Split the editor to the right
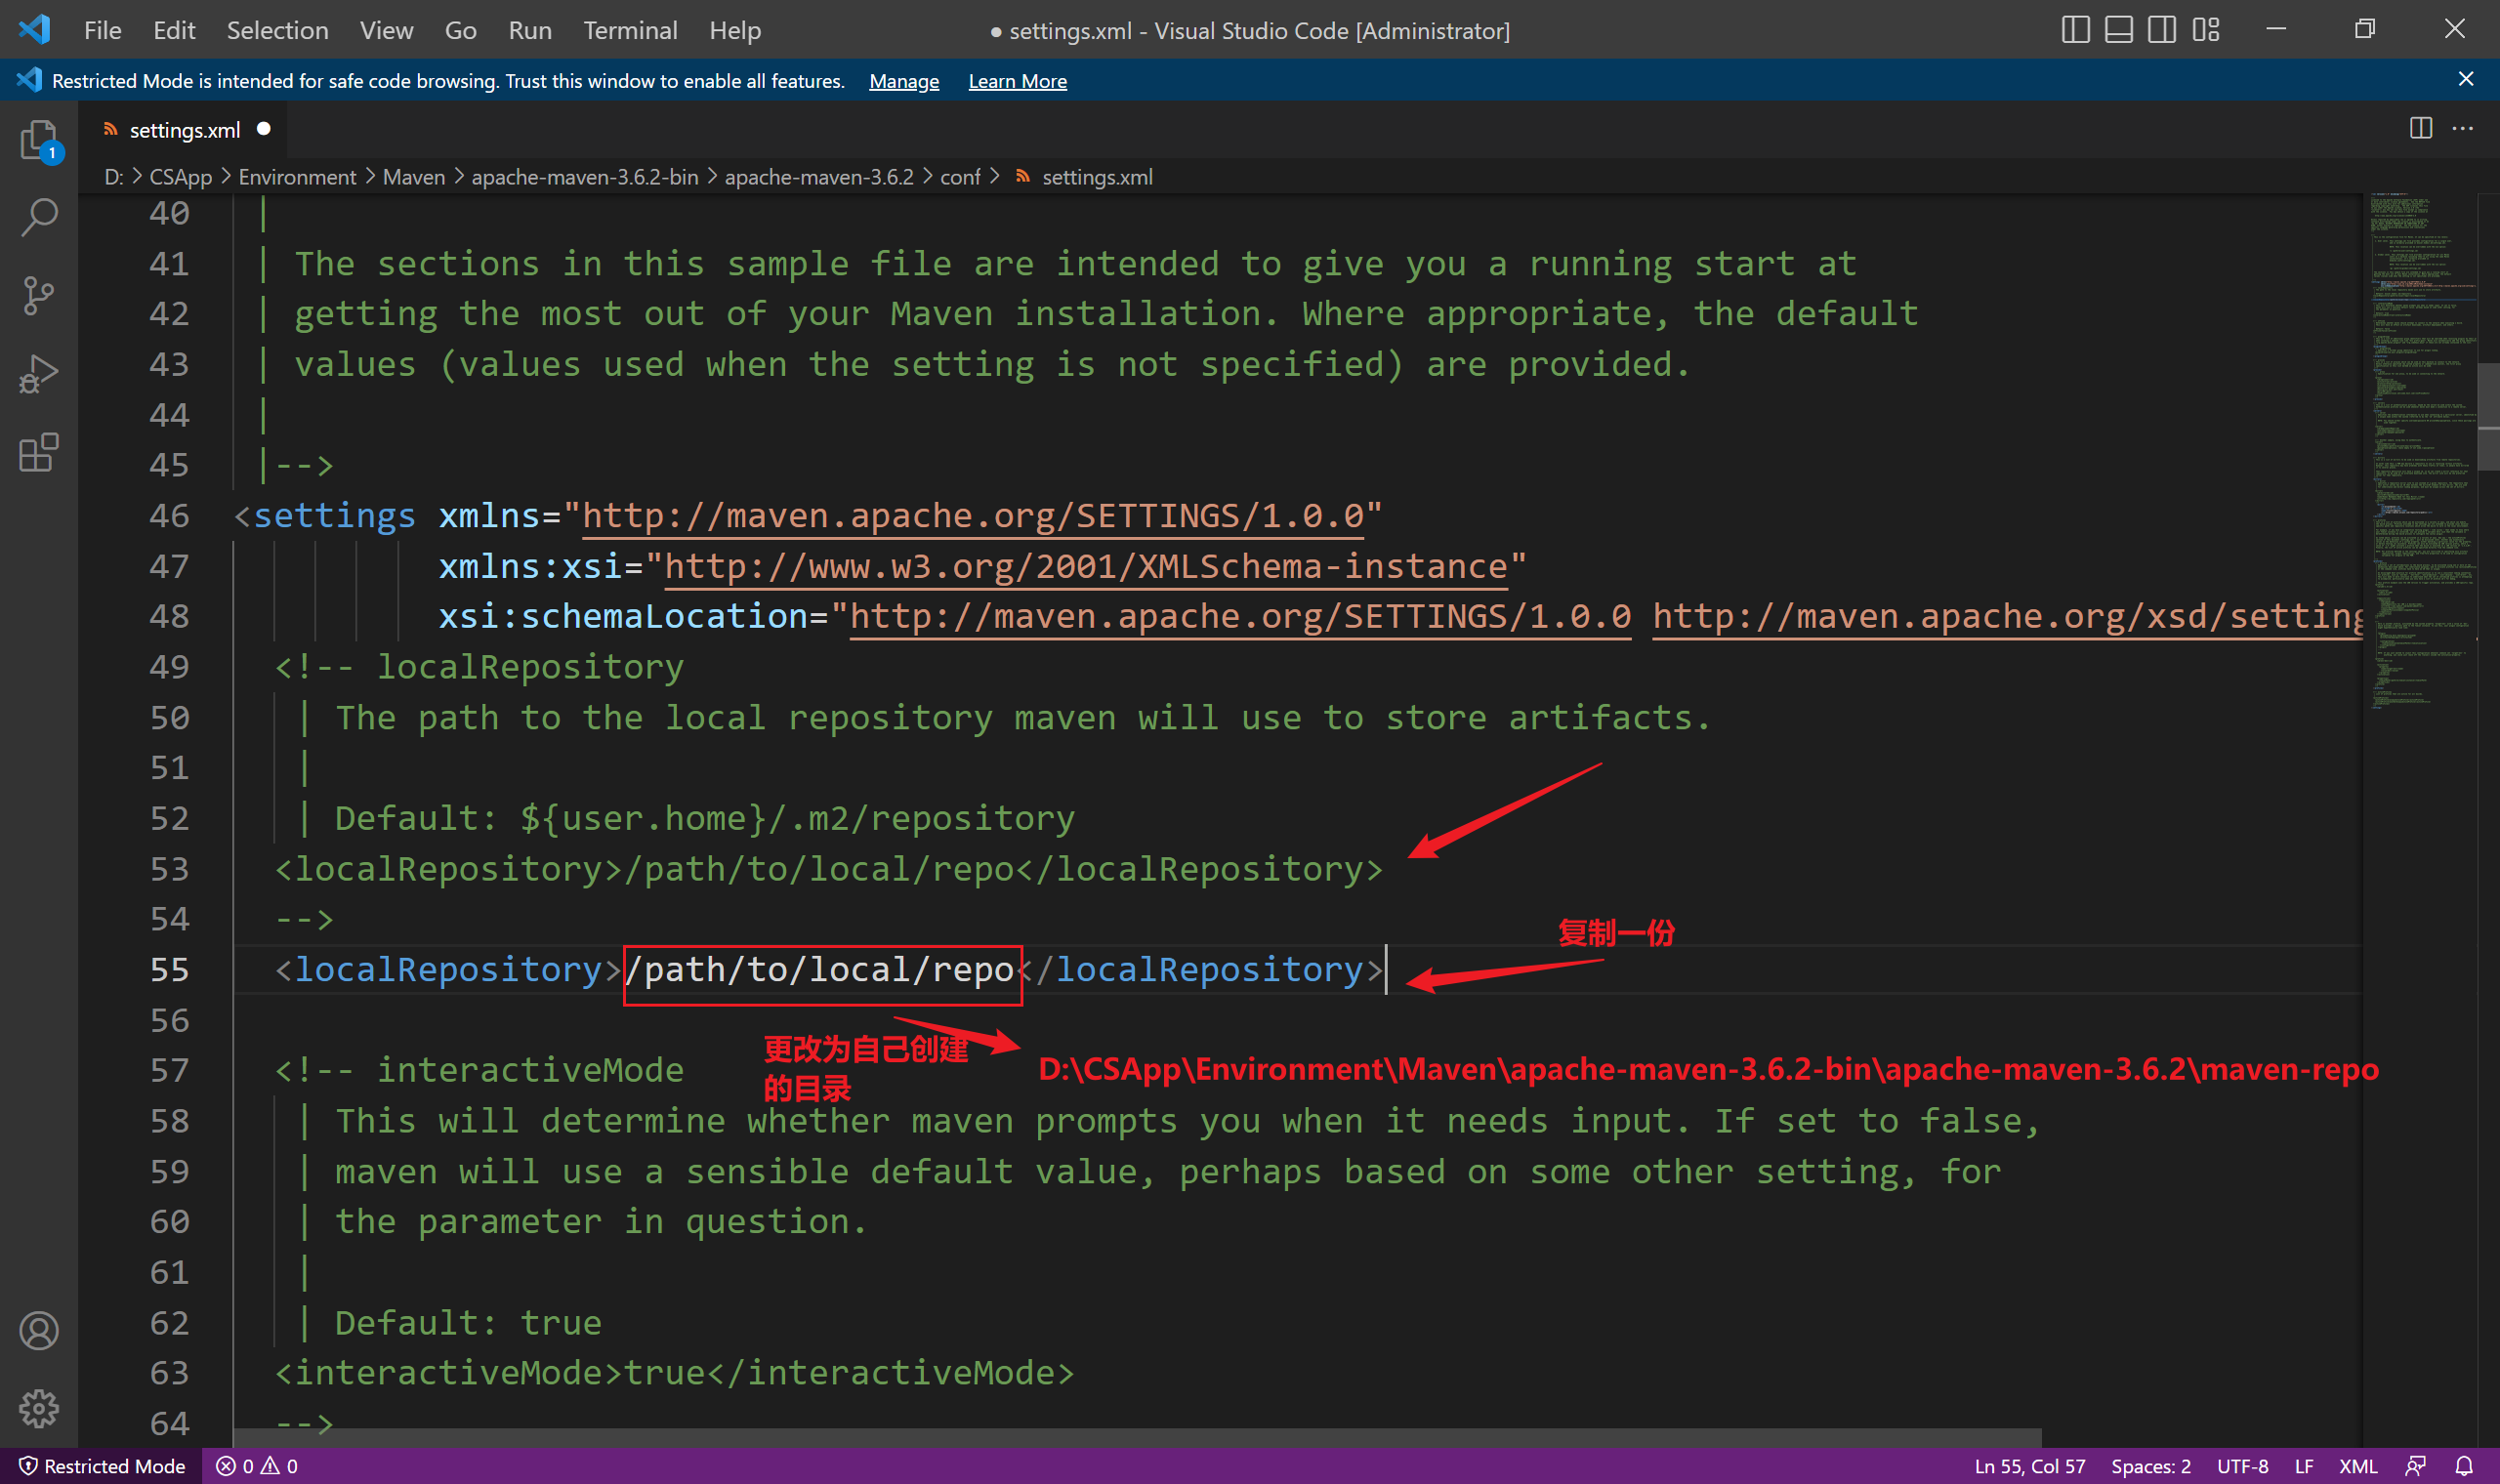The width and height of the screenshot is (2500, 1484). pos(2421,129)
